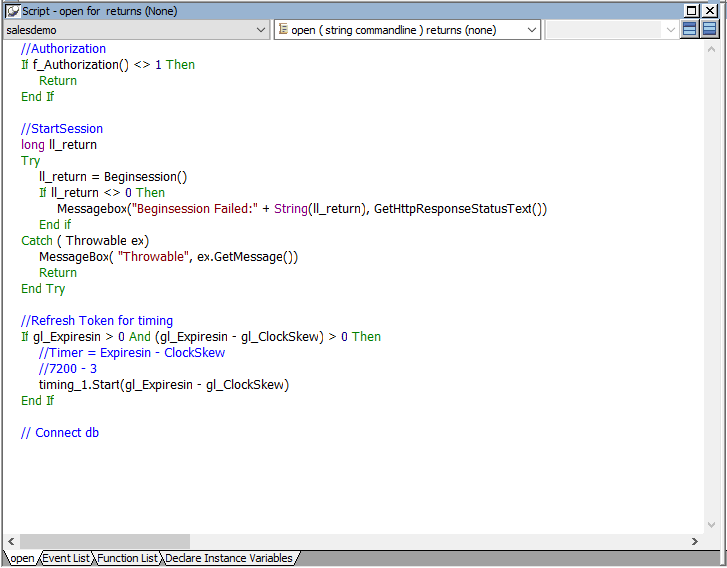Switch to the Event List tab

coord(66,558)
